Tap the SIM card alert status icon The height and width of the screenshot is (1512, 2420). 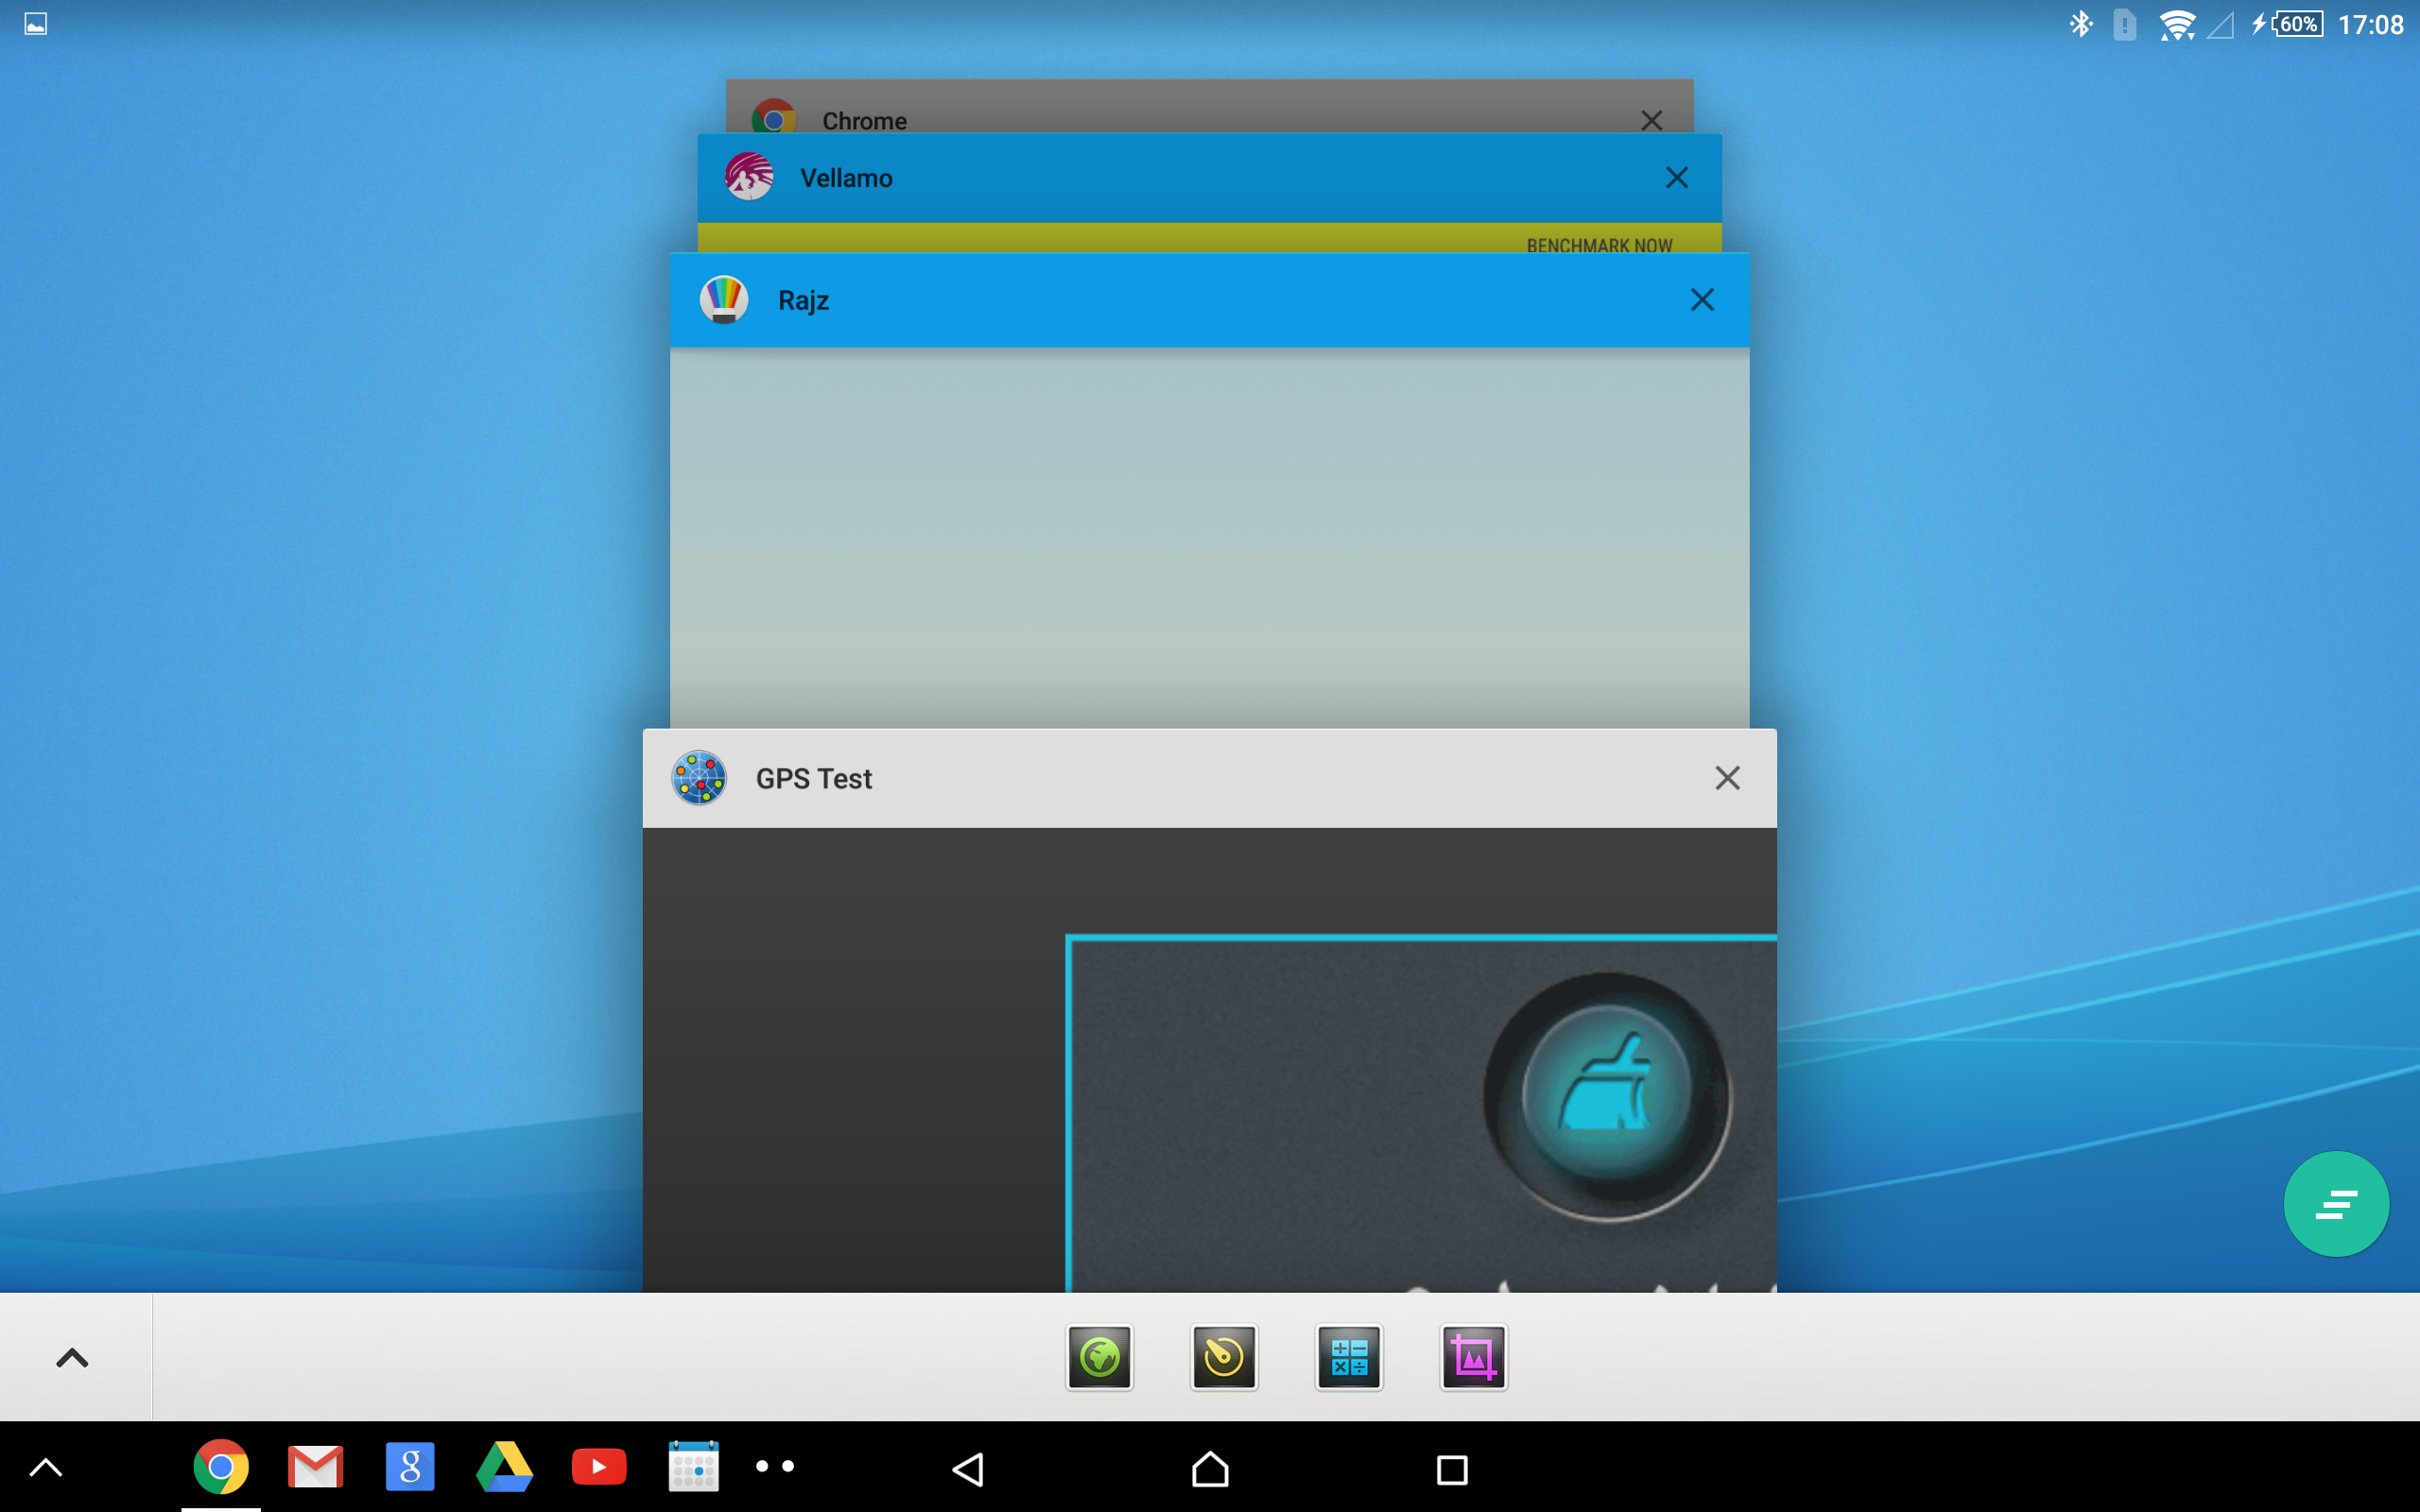coord(2125,24)
